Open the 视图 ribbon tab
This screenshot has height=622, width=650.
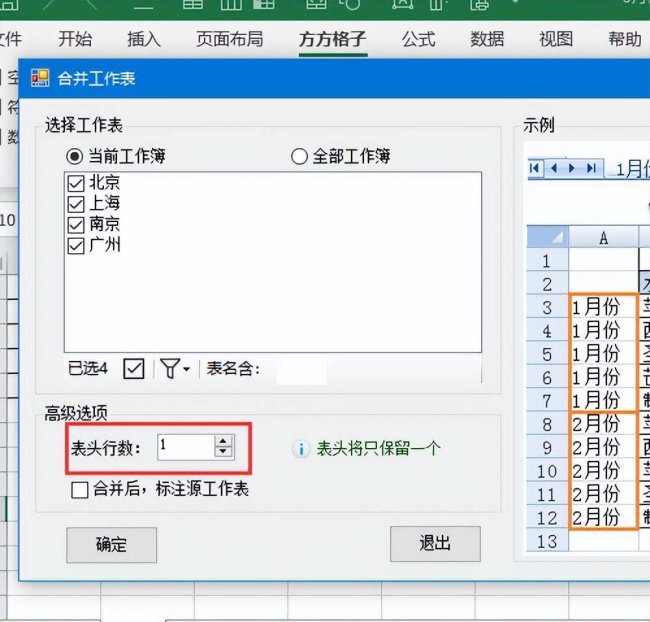coord(556,39)
